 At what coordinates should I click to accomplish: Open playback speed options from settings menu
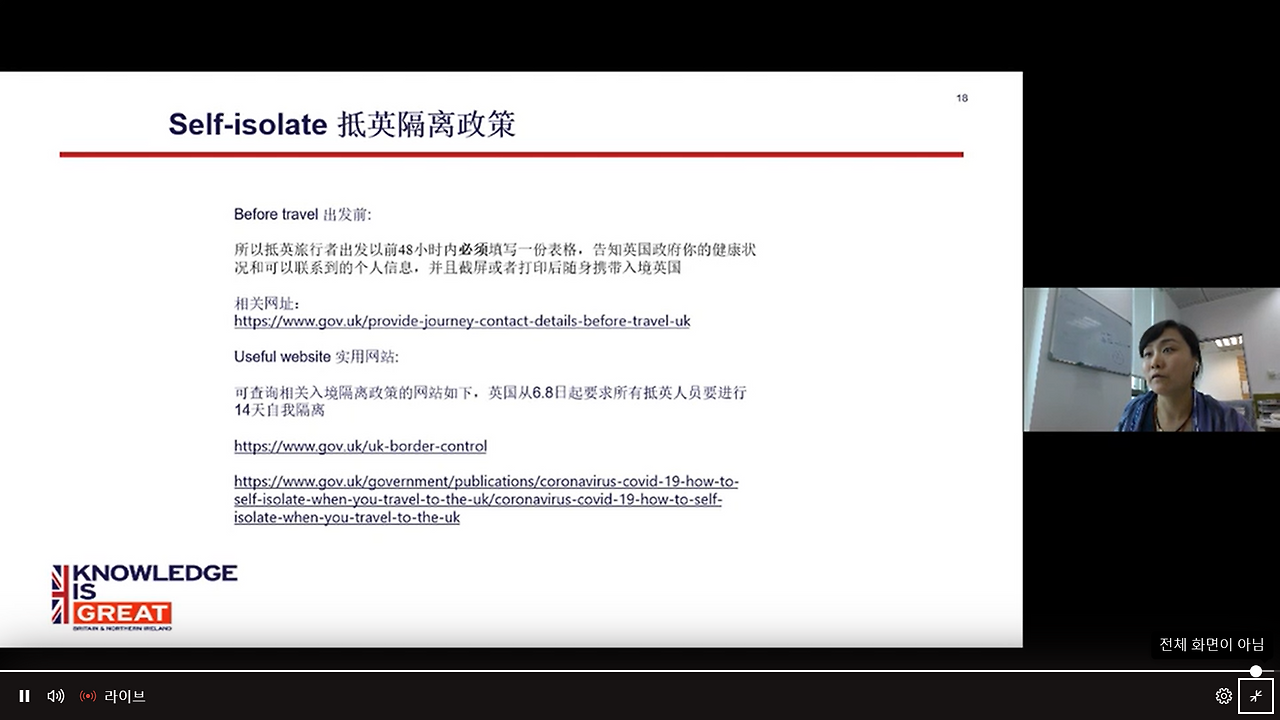(1223, 696)
